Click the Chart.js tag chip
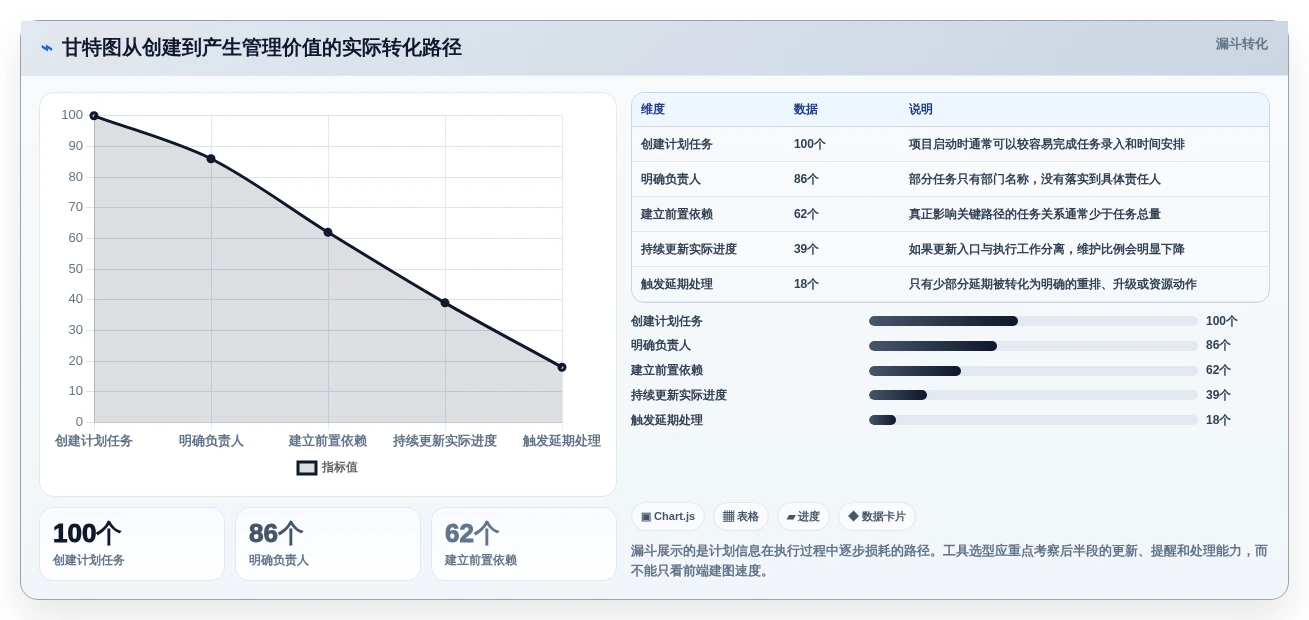Image resolution: width=1309 pixels, height=620 pixels. coord(668,517)
